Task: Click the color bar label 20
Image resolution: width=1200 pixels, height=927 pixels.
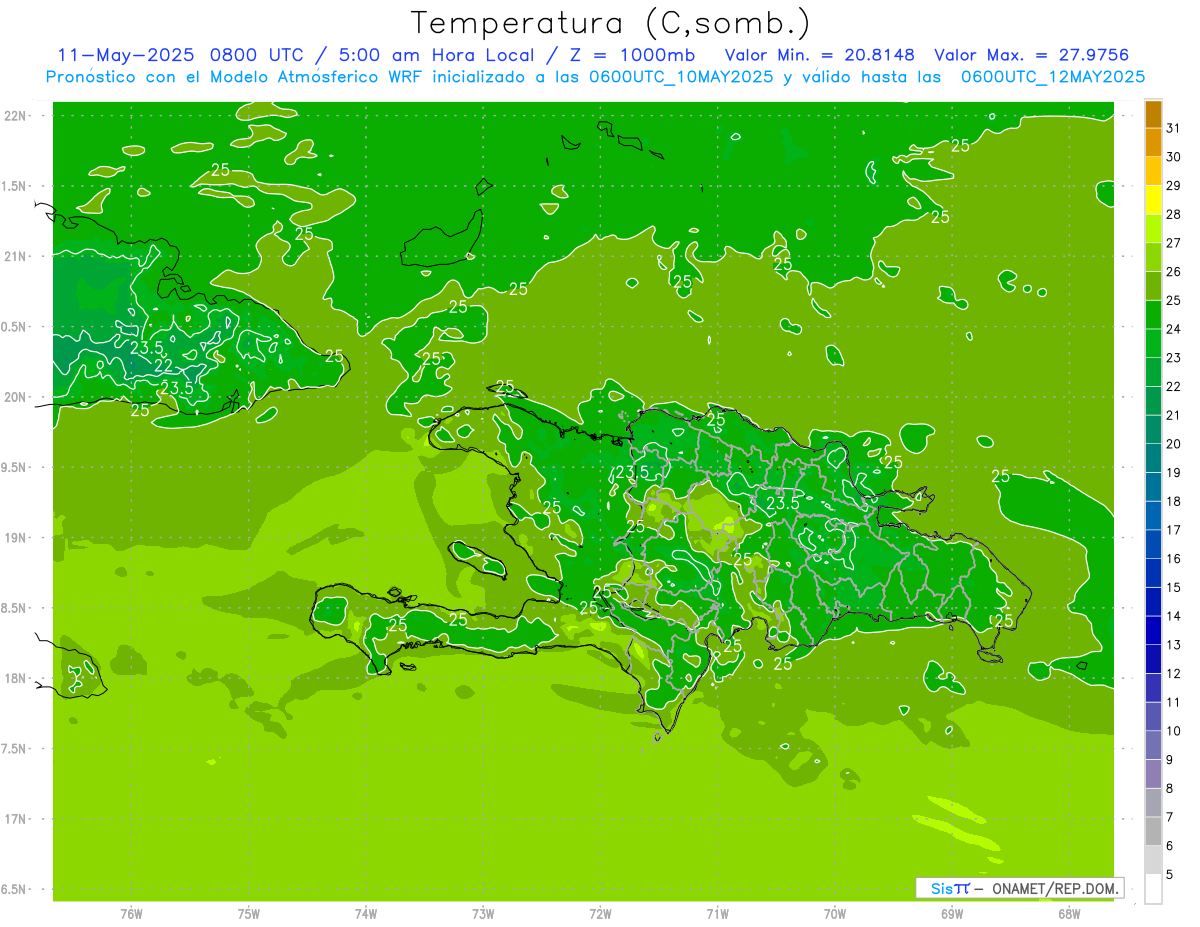Action: coord(1174,443)
